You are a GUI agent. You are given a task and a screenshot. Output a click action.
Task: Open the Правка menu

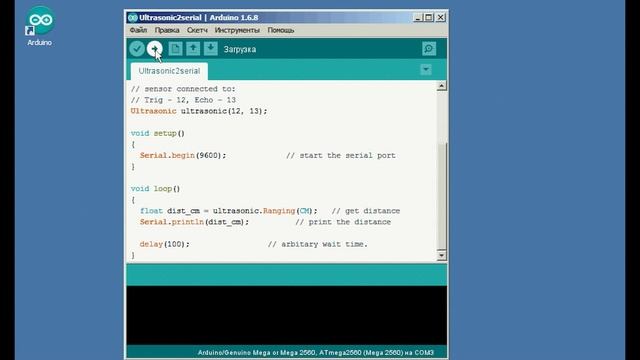point(167,30)
